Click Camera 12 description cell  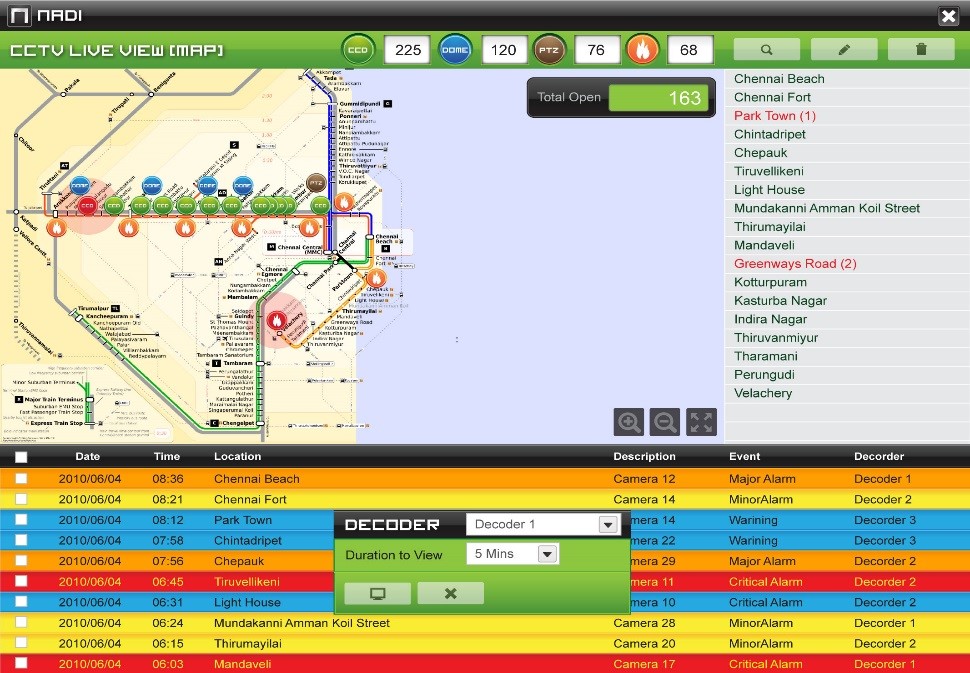(x=644, y=479)
